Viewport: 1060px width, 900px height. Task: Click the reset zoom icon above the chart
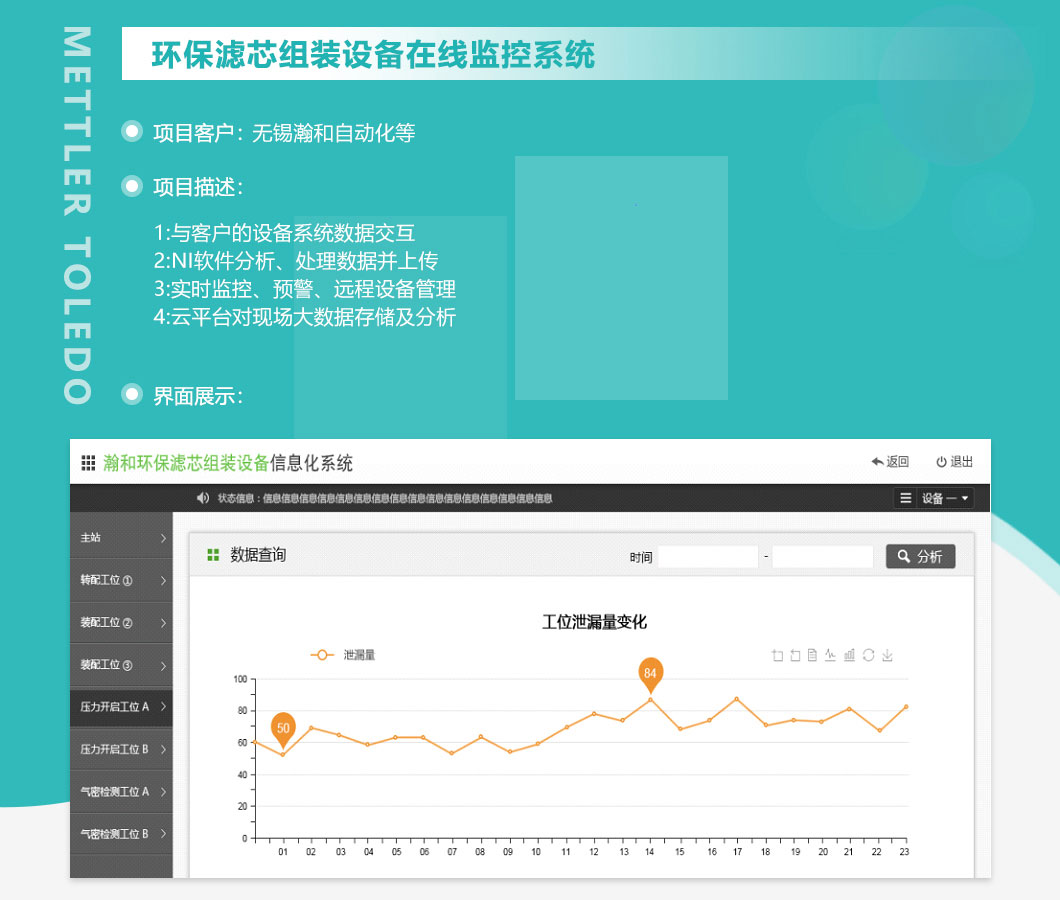(x=796, y=655)
